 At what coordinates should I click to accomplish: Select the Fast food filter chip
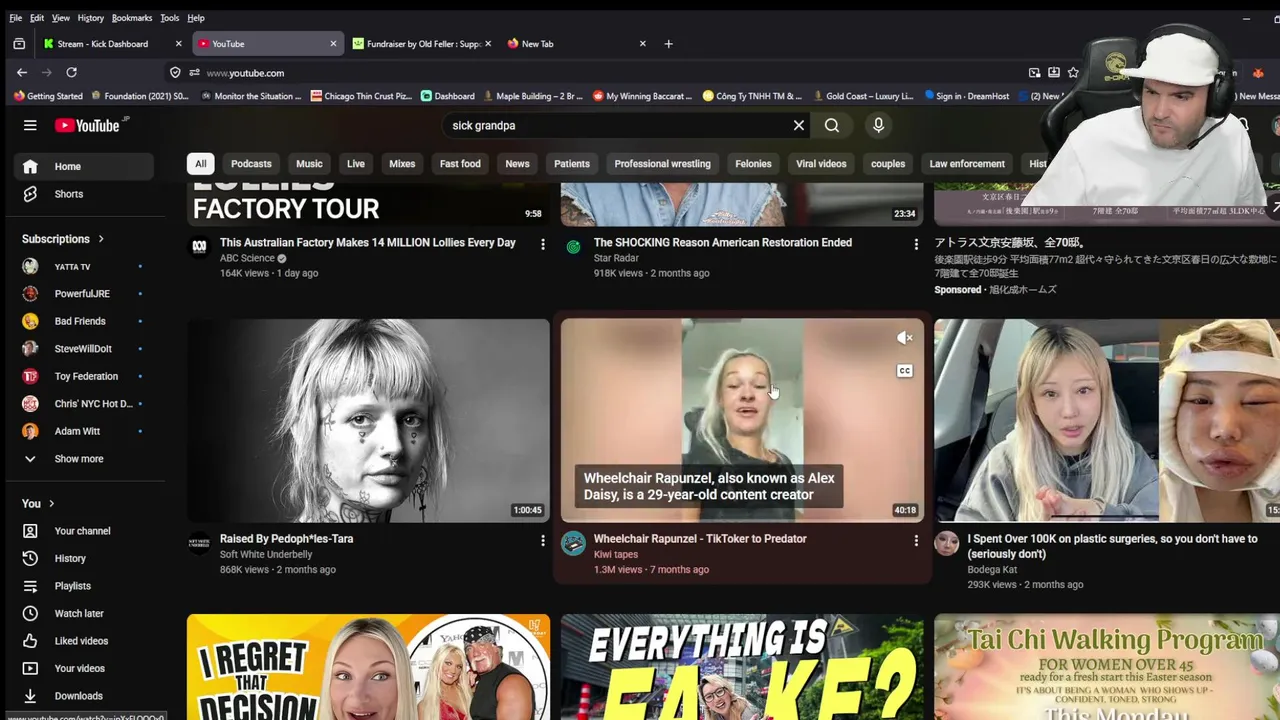click(460, 164)
